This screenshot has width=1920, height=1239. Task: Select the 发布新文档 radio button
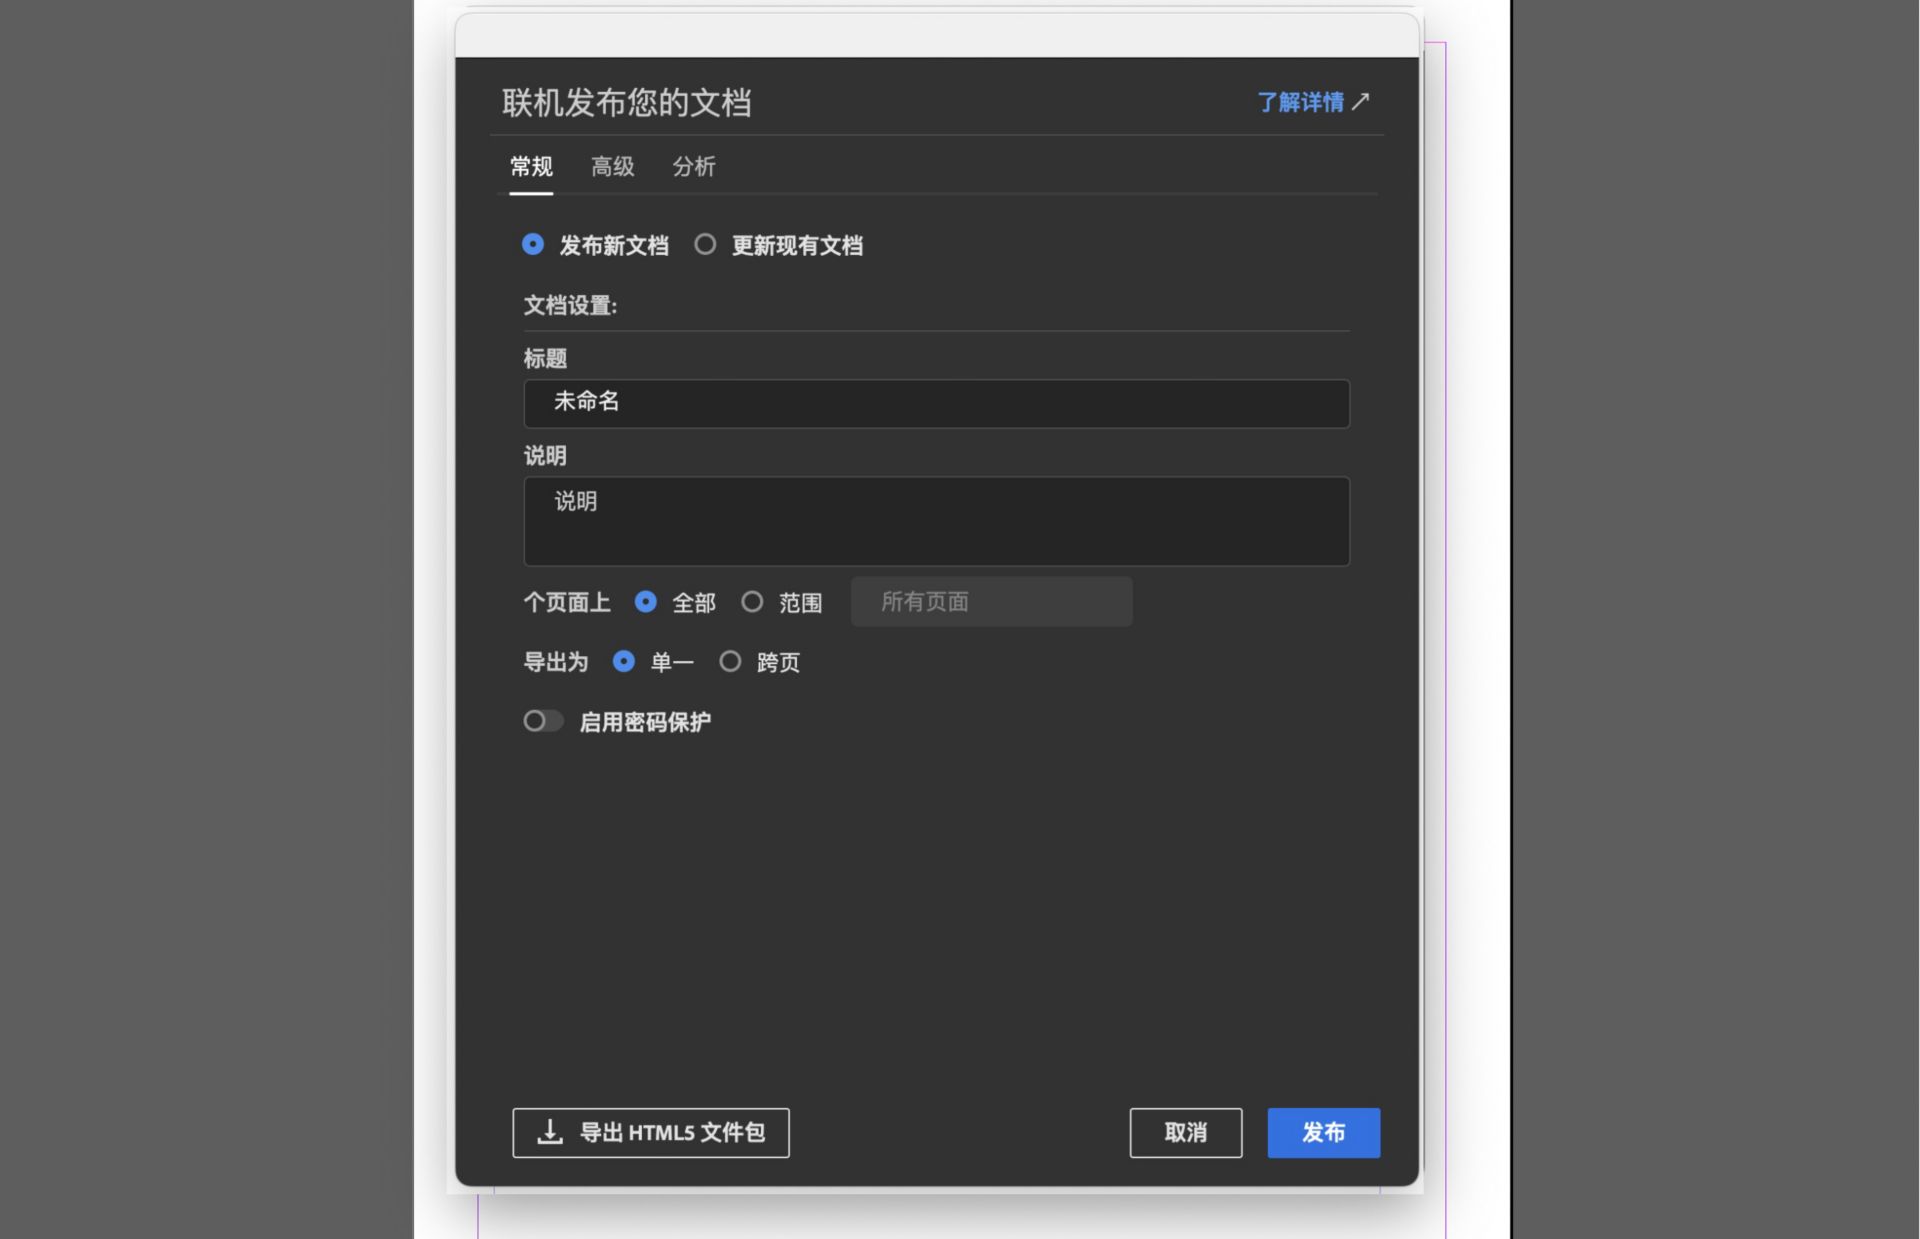click(533, 244)
